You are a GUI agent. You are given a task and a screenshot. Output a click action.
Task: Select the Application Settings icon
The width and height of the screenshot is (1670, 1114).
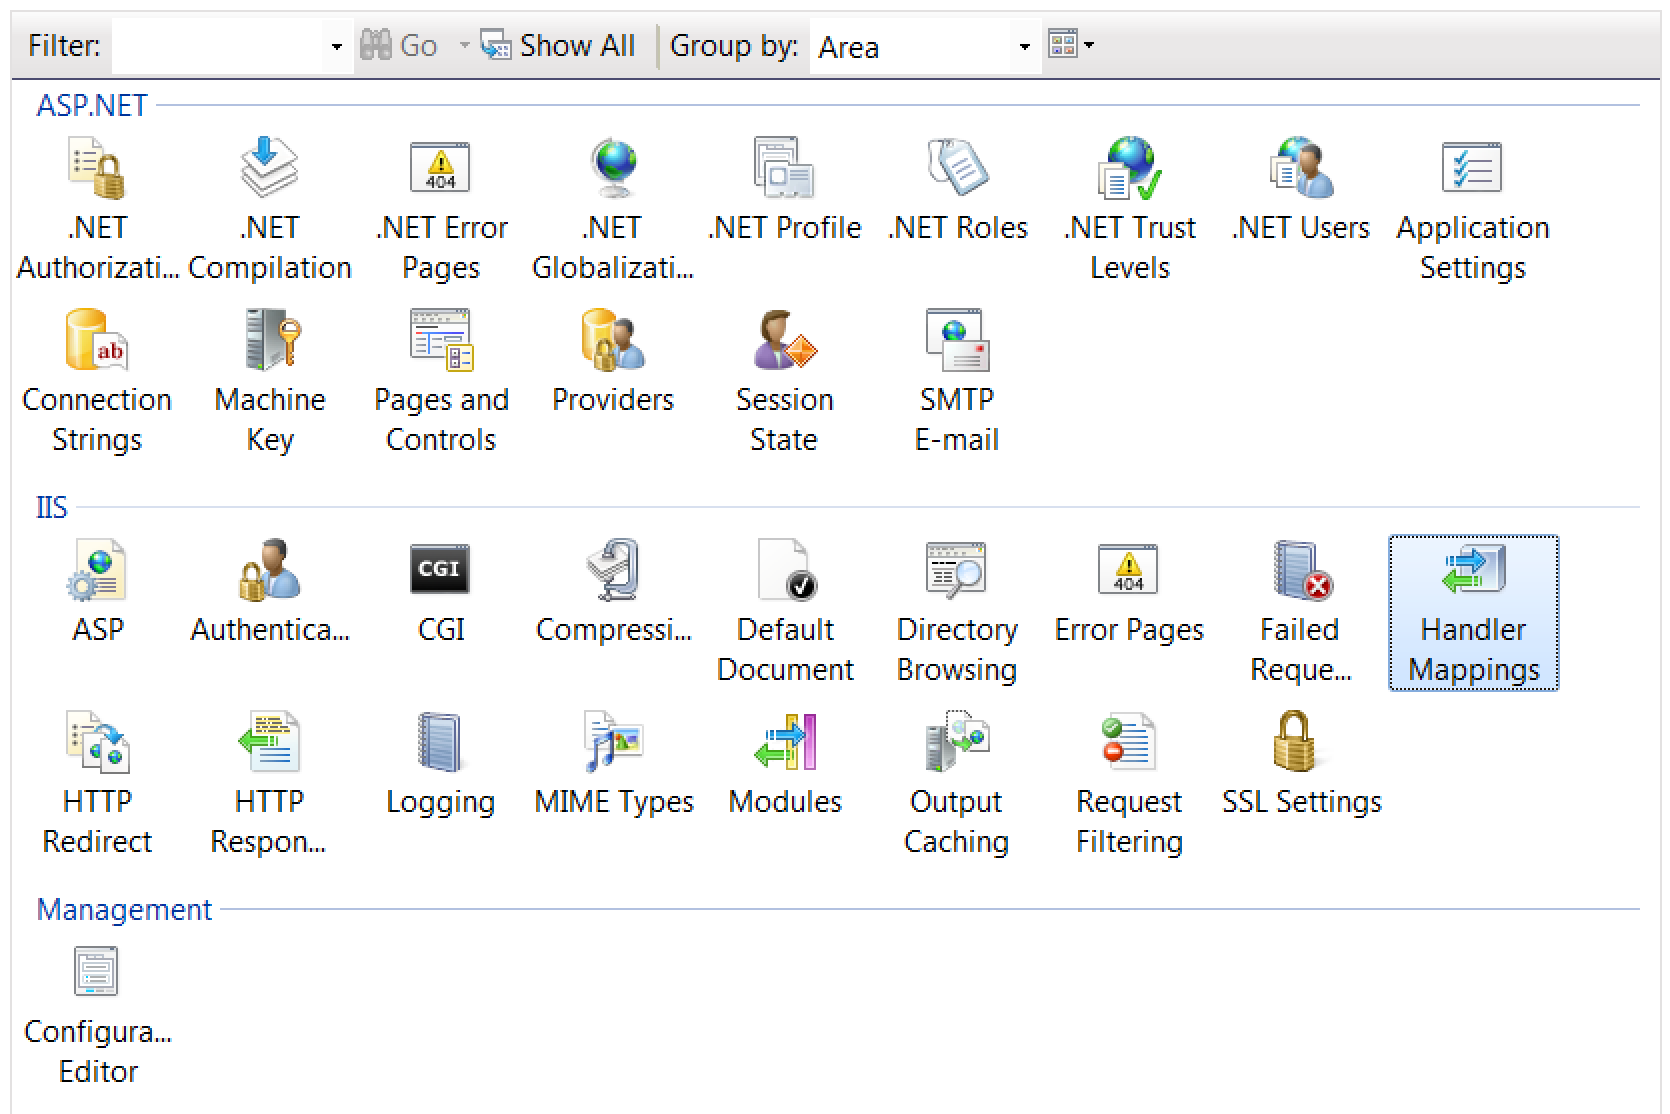1473,168
